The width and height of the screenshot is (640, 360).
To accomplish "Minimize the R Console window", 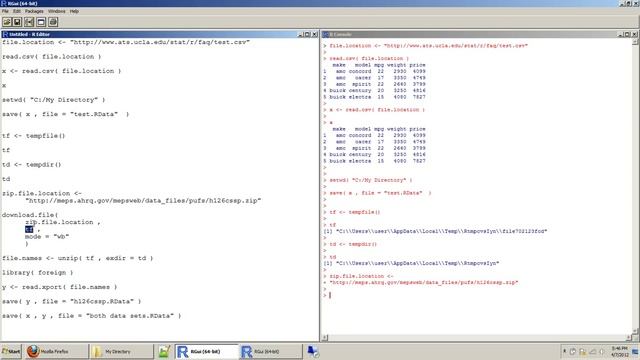I will tap(620, 34).
